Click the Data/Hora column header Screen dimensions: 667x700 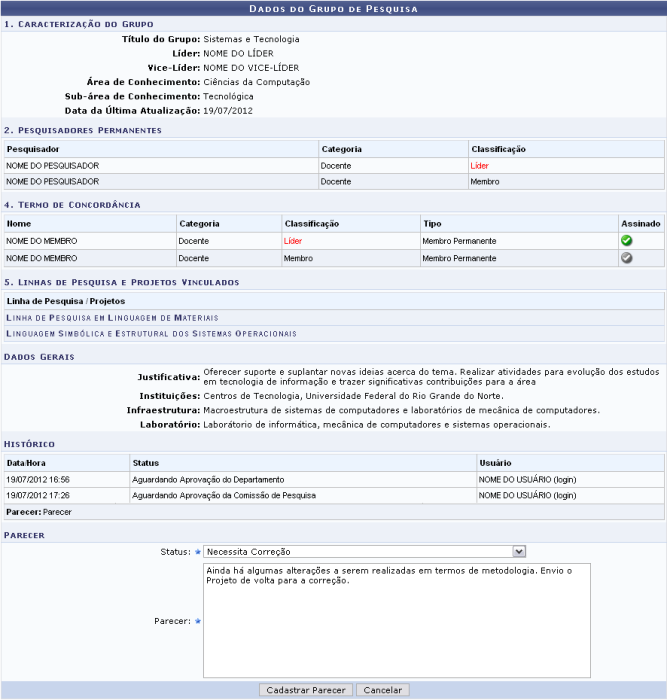pyautogui.click(x=28, y=463)
